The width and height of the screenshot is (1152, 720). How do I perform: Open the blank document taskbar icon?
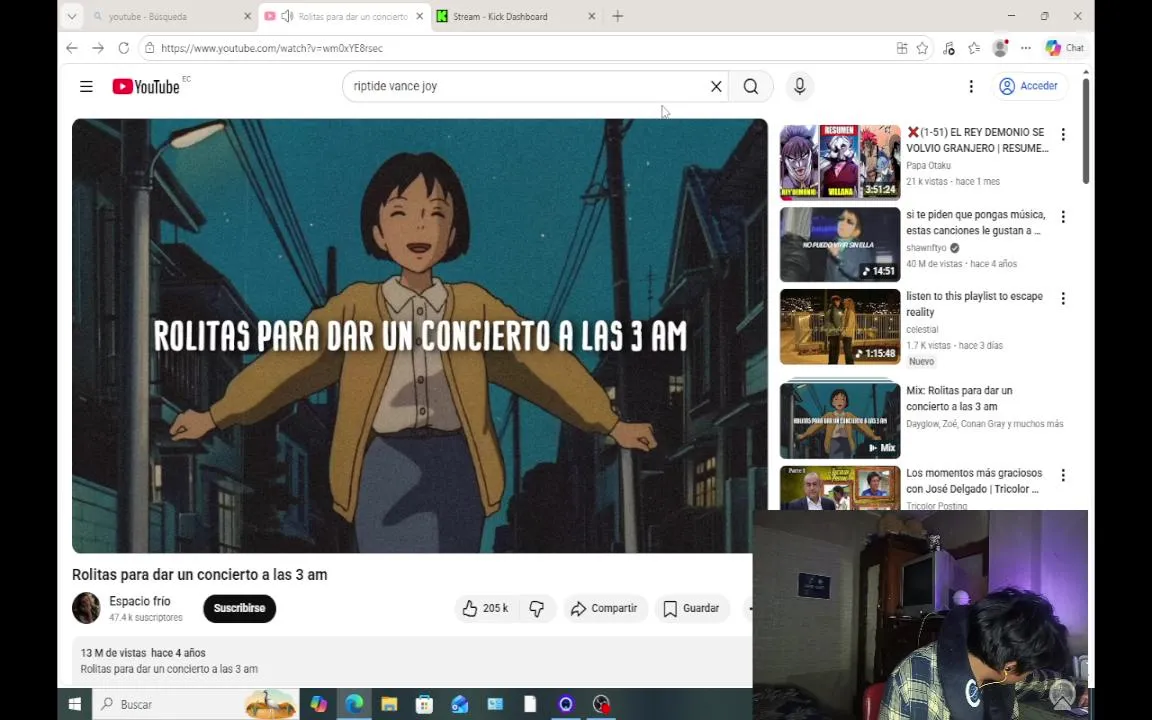click(530, 704)
